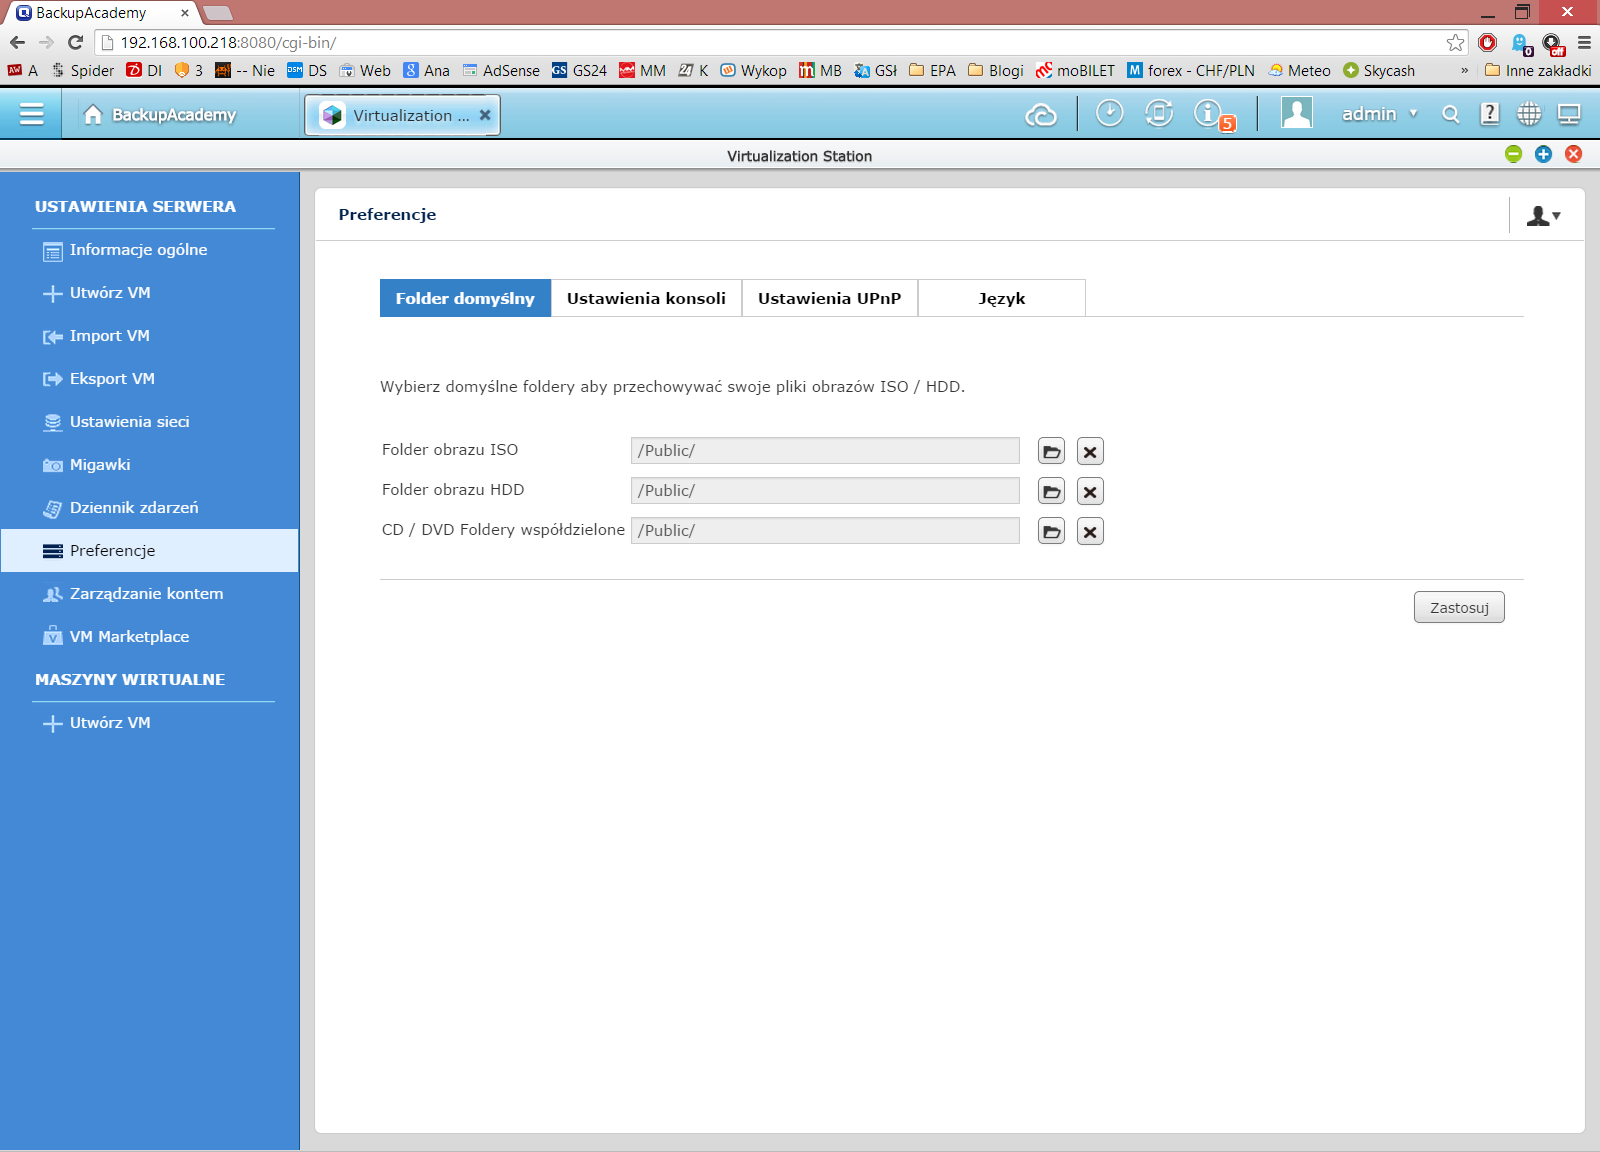Open background tasks clock icon
The height and width of the screenshot is (1152, 1600).
(1109, 113)
